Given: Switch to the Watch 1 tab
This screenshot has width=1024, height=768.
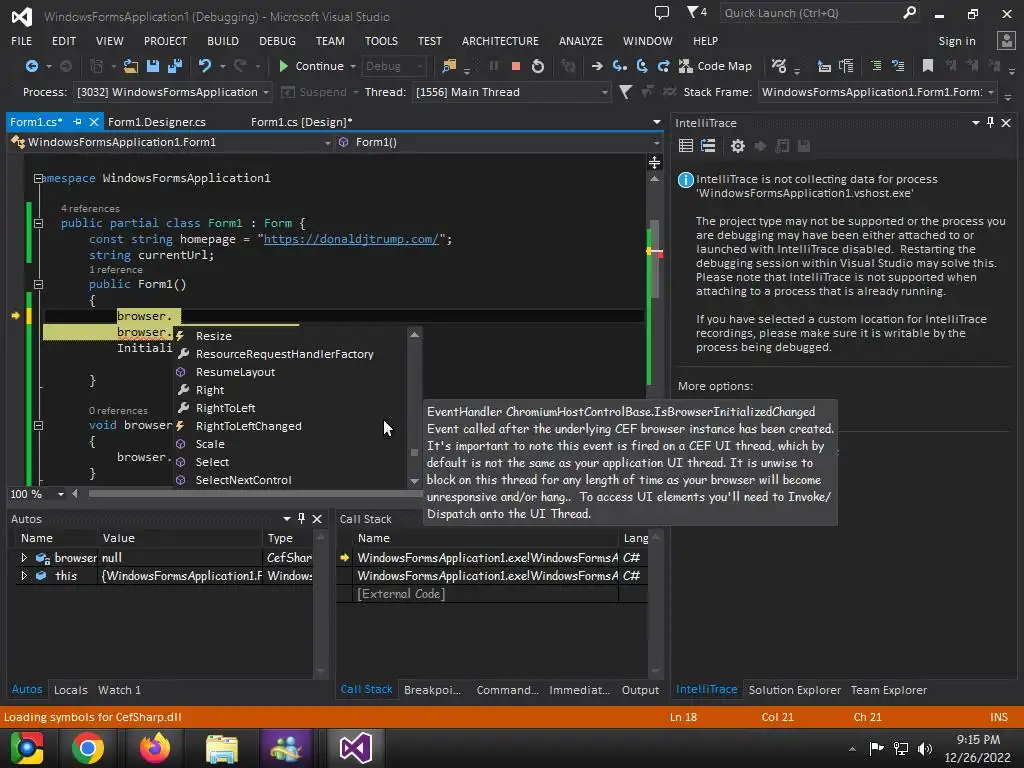Looking at the screenshot, I should [x=120, y=690].
